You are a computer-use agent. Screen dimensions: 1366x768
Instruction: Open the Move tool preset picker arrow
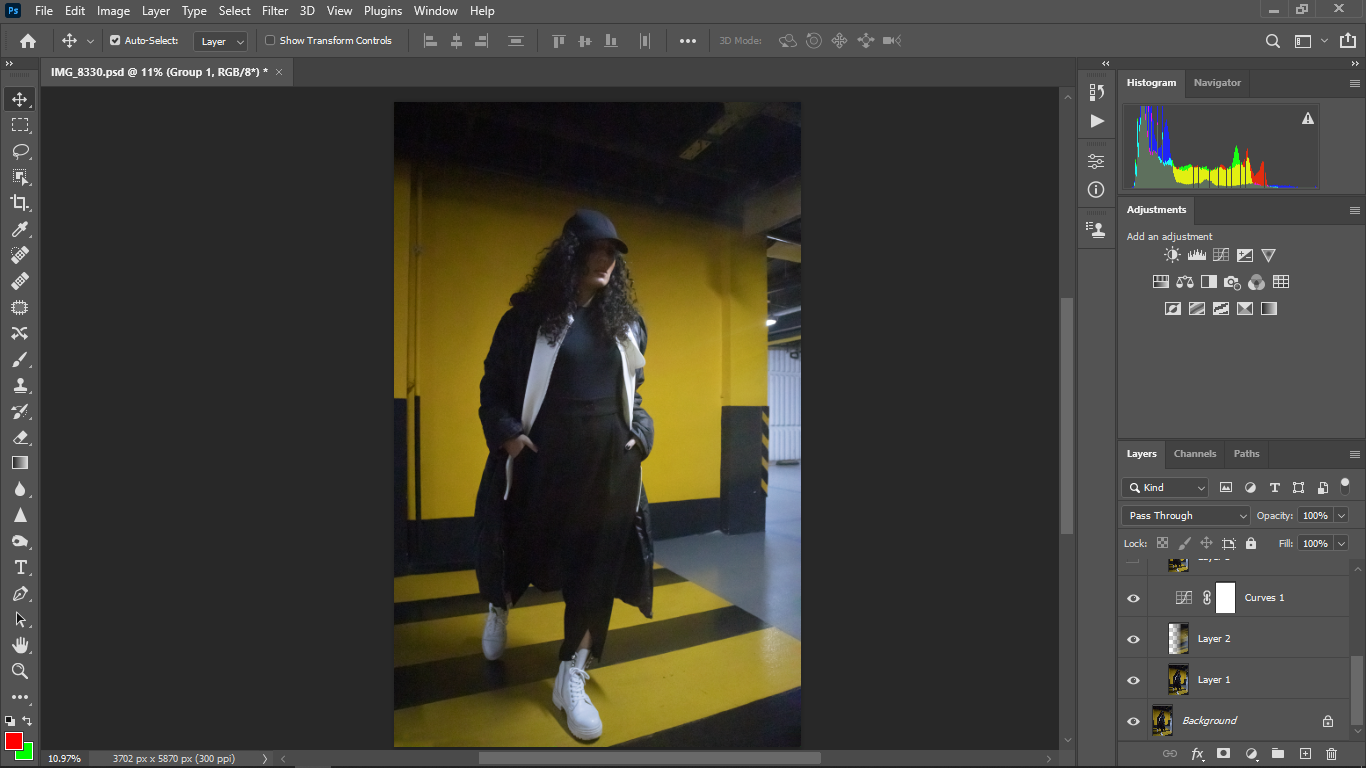tap(90, 41)
